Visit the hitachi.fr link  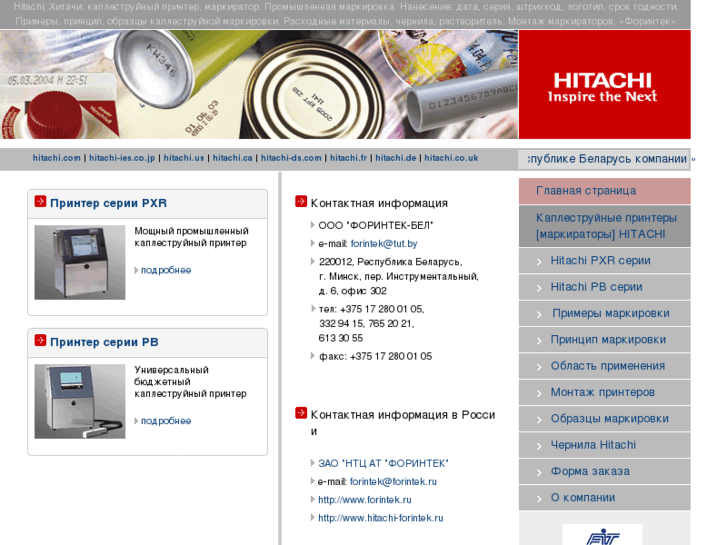pyautogui.click(x=348, y=158)
